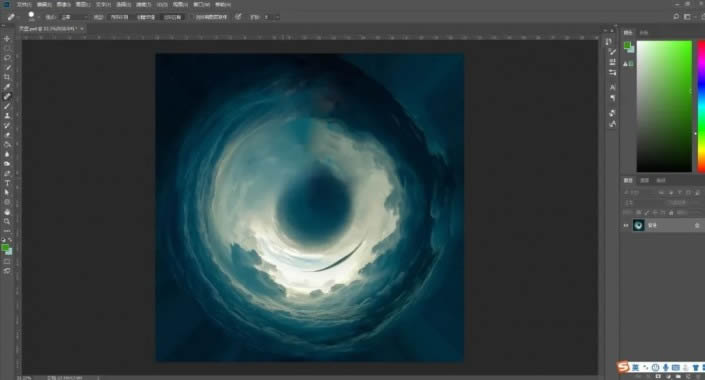Select the Zoom tool
Viewport: 705px width, 380px height.
click(x=7, y=221)
